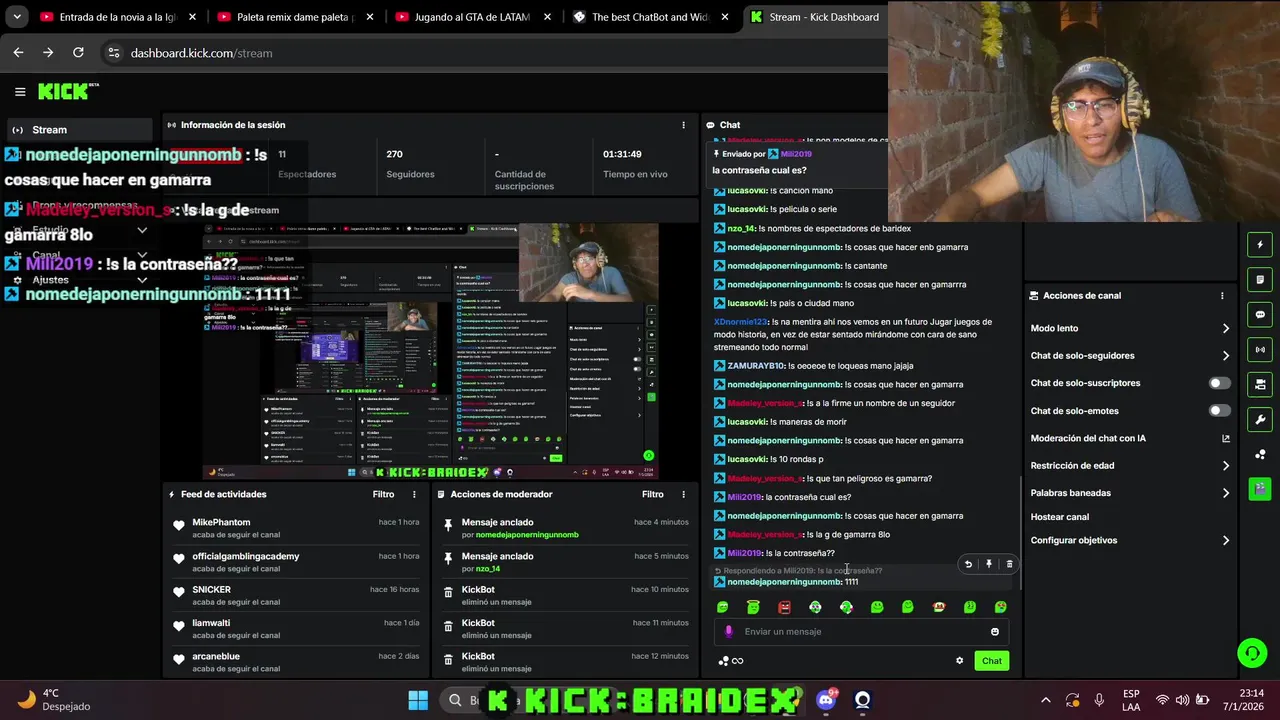Image resolution: width=1280 pixels, height=720 pixels.
Task: Switch to Paleta remix YouTube tab
Action: click(296, 17)
